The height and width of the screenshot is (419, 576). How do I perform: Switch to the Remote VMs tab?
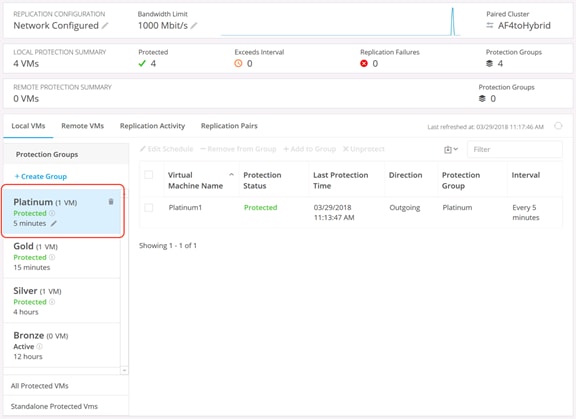(x=83, y=126)
